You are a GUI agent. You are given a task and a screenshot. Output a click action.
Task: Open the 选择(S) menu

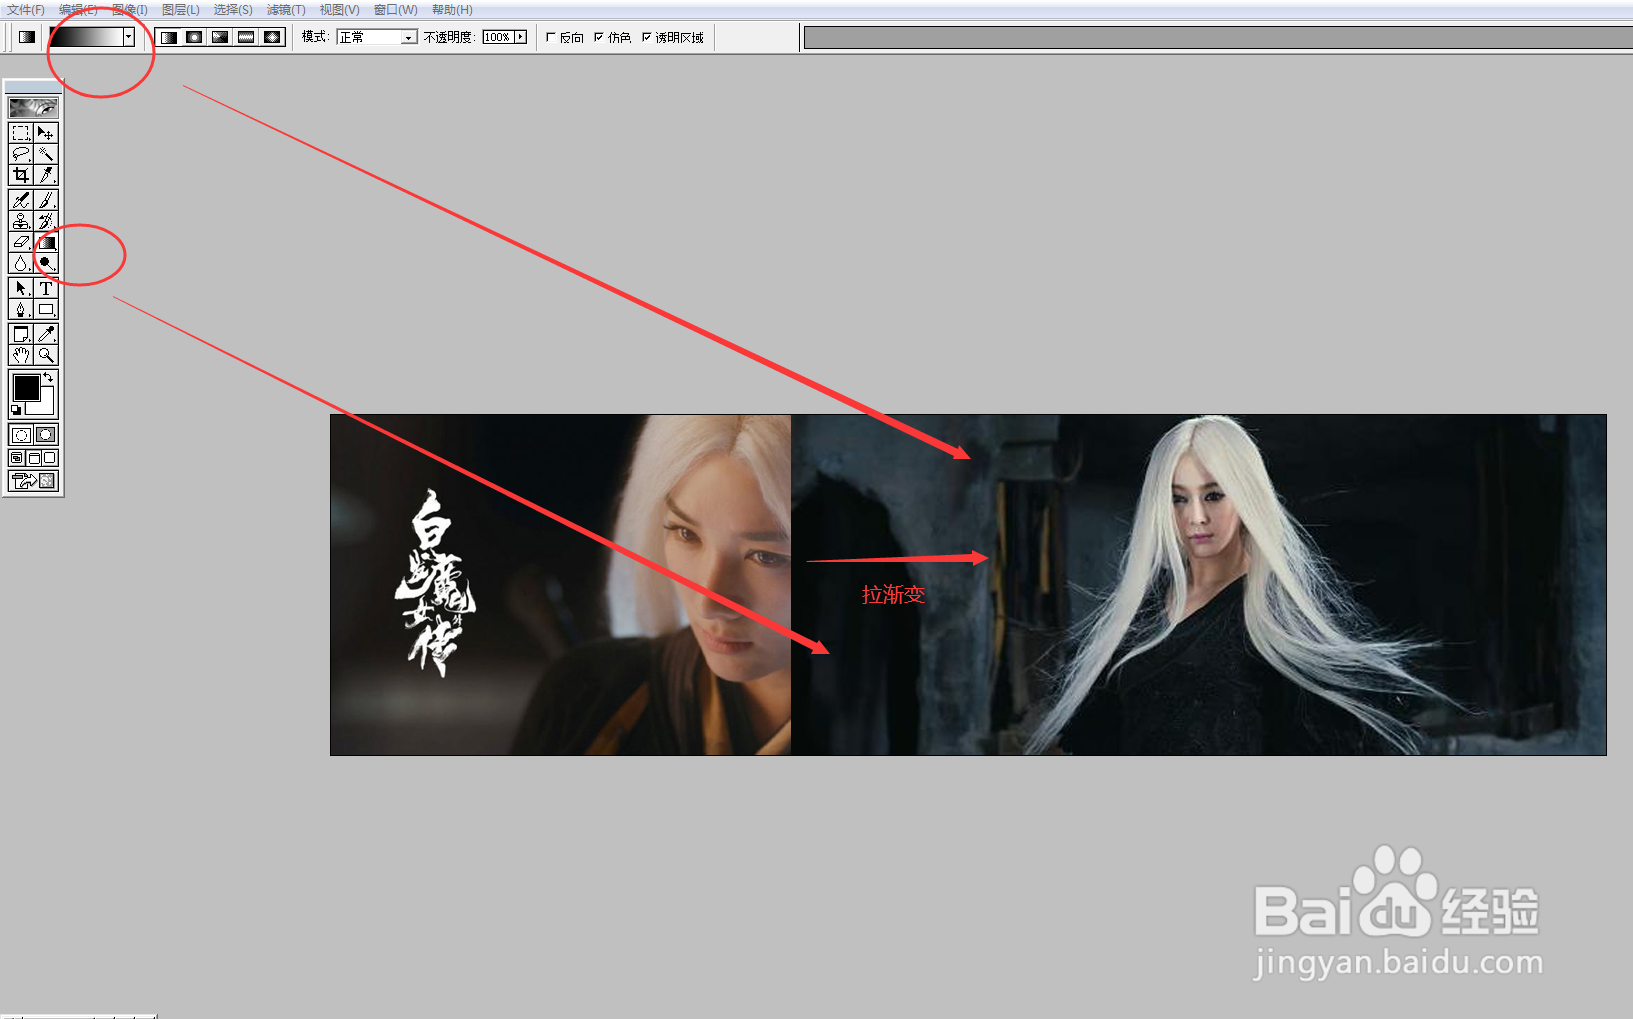pos(233,10)
